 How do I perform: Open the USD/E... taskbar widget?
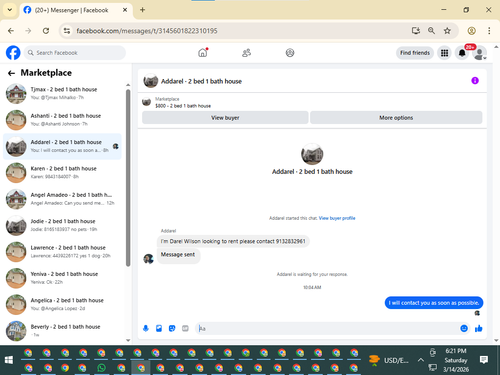[x=389, y=360]
